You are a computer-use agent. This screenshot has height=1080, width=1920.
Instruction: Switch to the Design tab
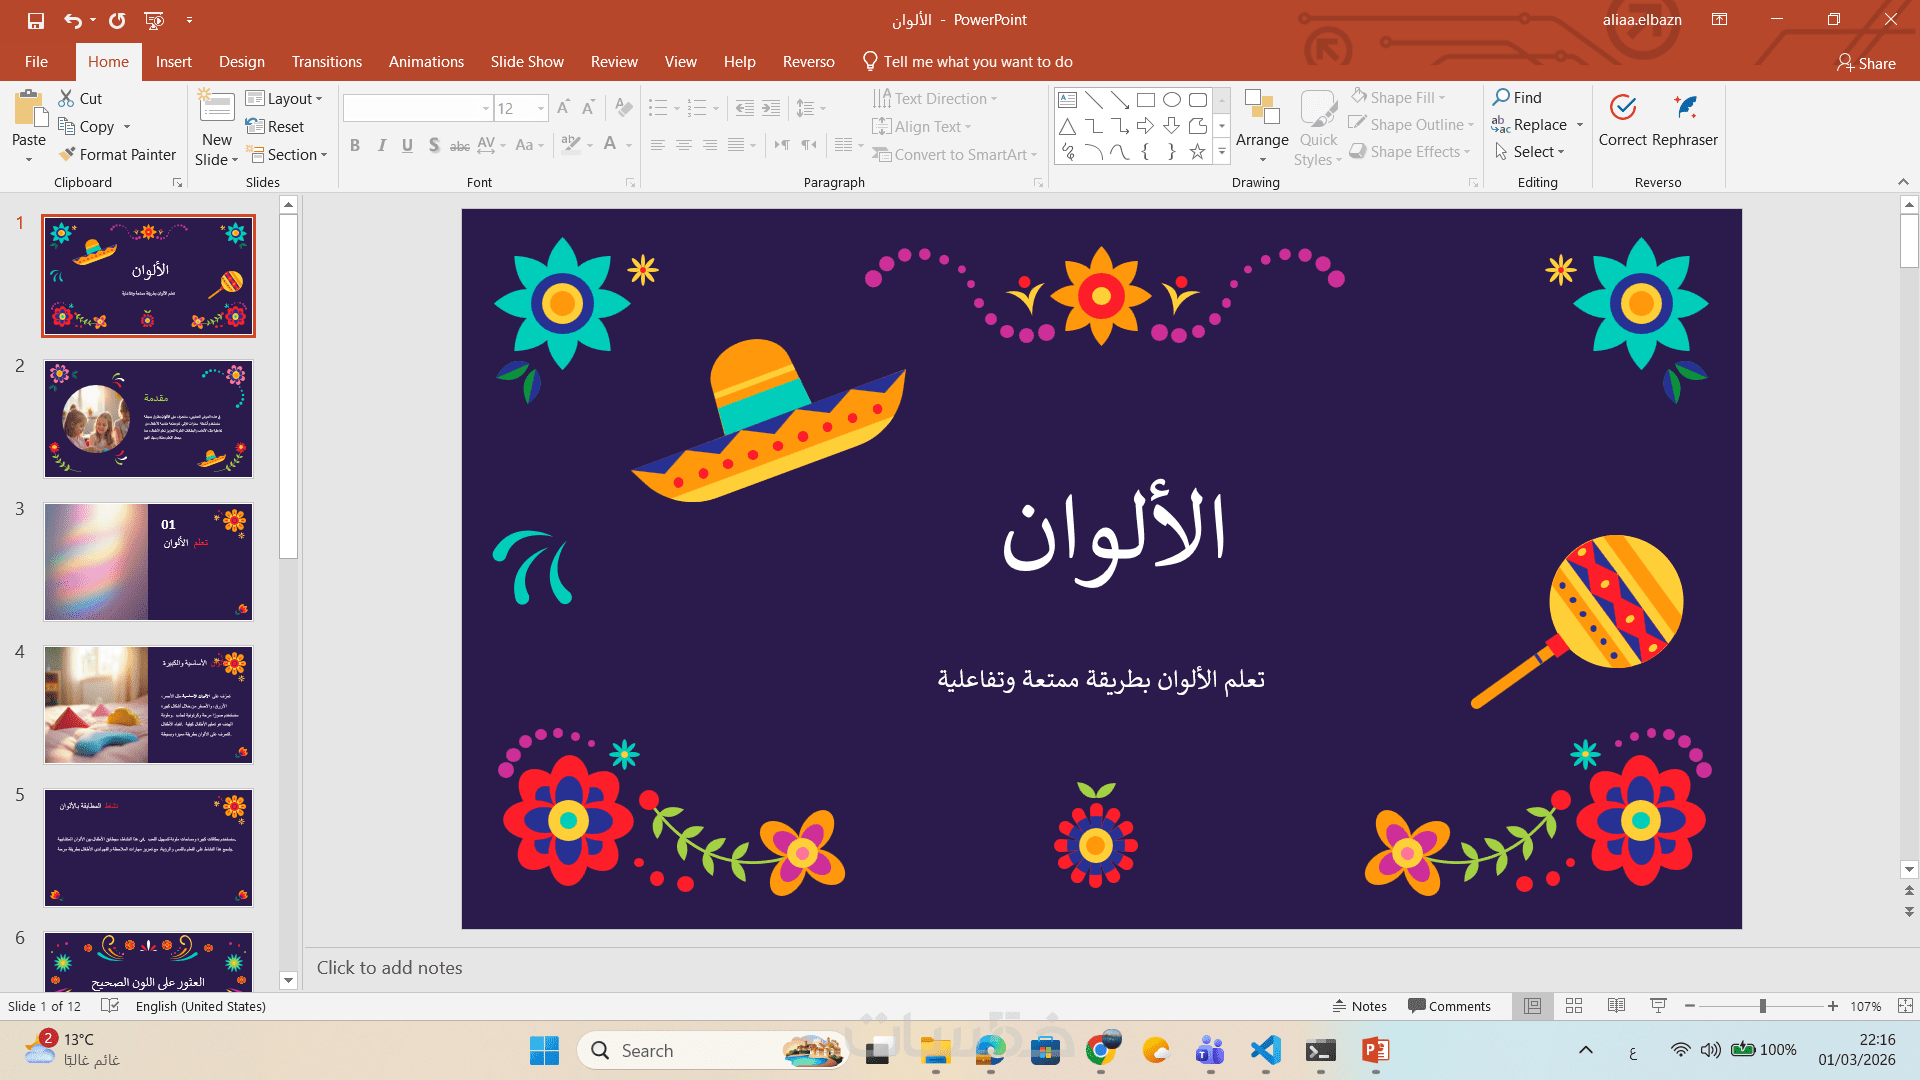tap(242, 62)
